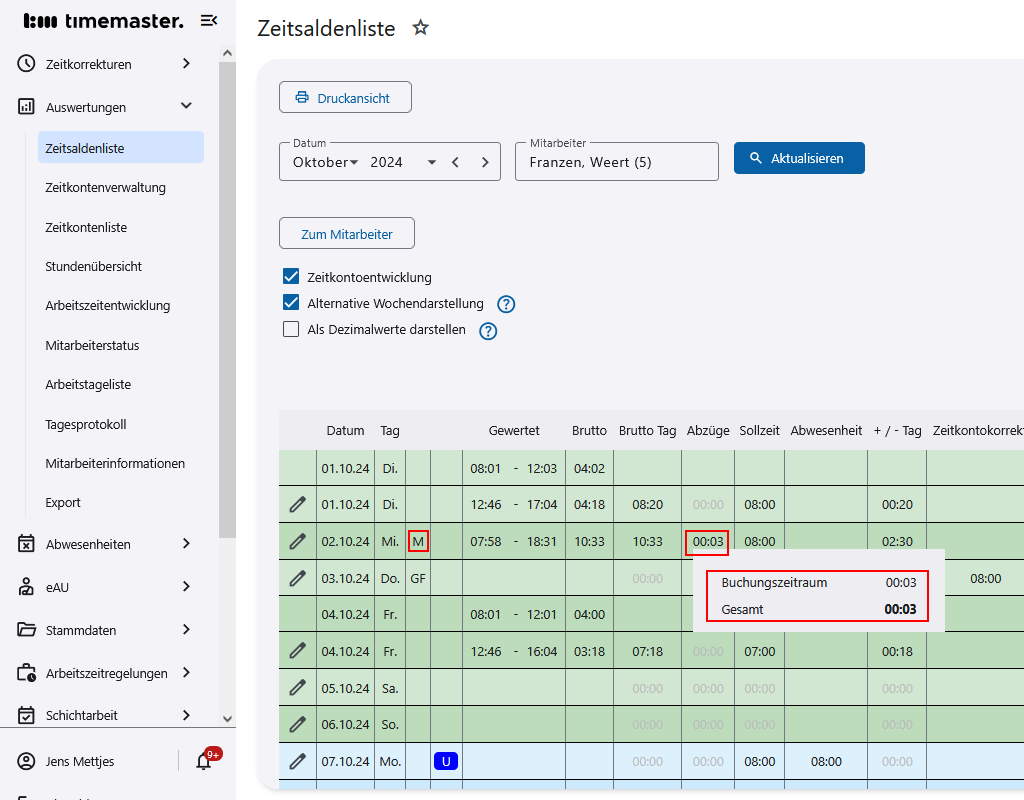Image resolution: width=1024 pixels, height=800 pixels.
Task: Open the notification bell with red badge
Action: (204, 761)
